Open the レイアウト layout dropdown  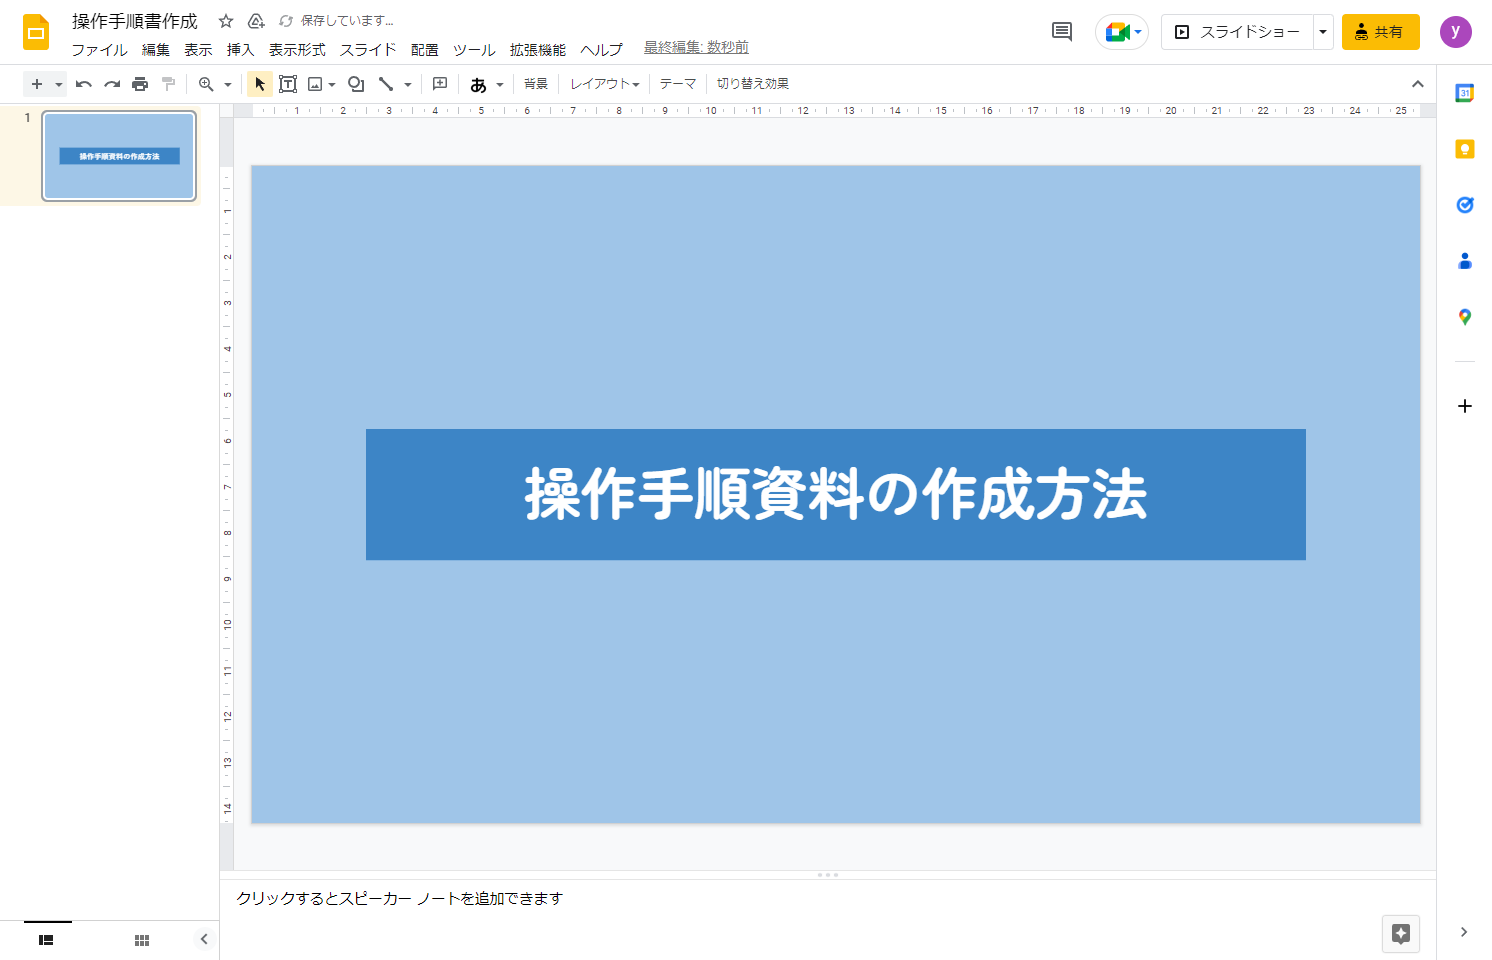pos(604,84)
